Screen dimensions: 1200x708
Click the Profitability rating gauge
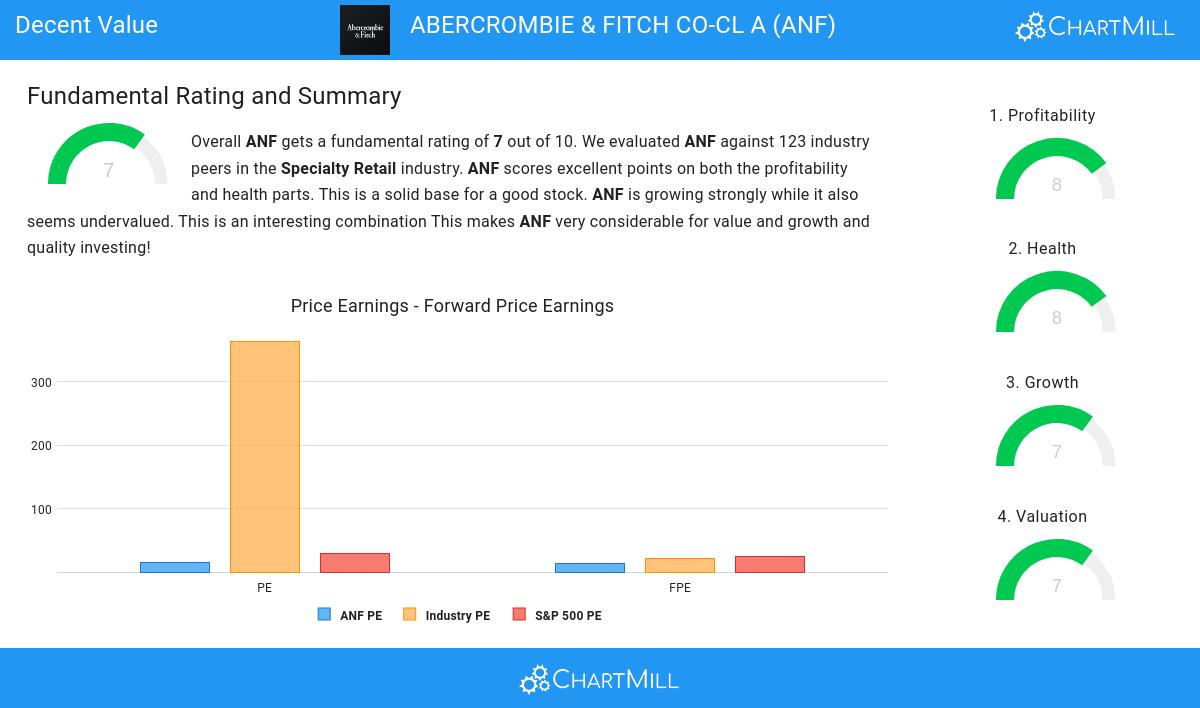[1056, 171]
